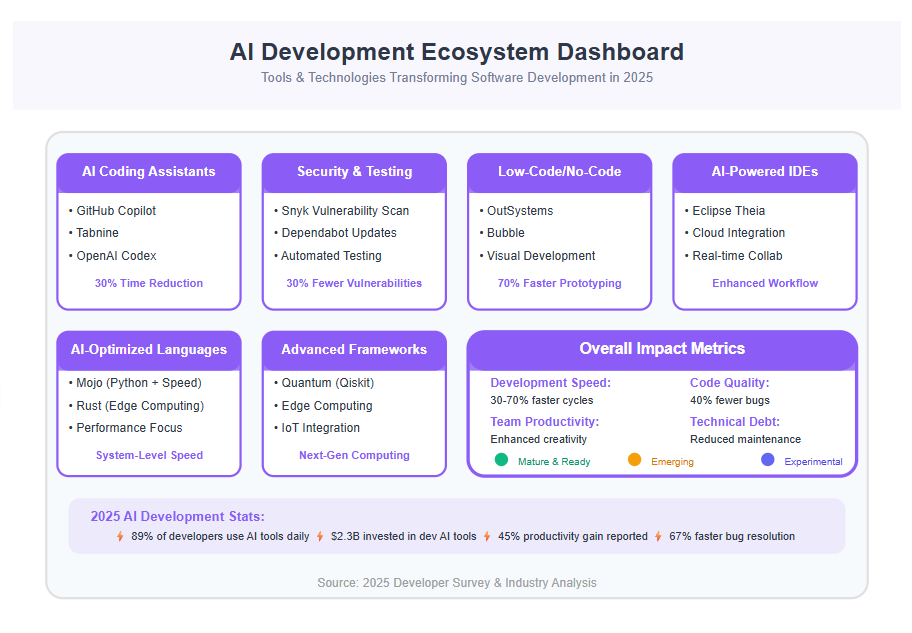Click the System-Level Speed link
Screen dimensions: 912x633
(x=149, y=456)
